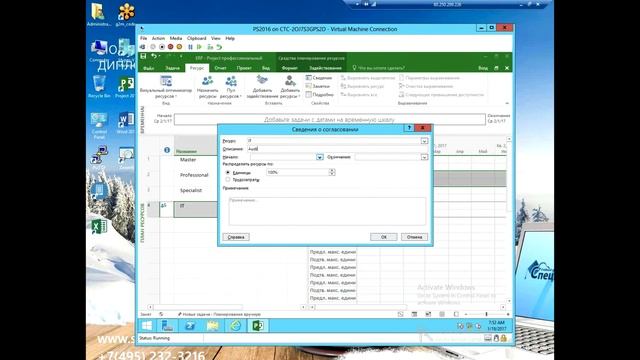Open Internet Explorer from the taskbar
Image resolution: width=640 pixels, height=360 pixels.
[x=236, y=325]
